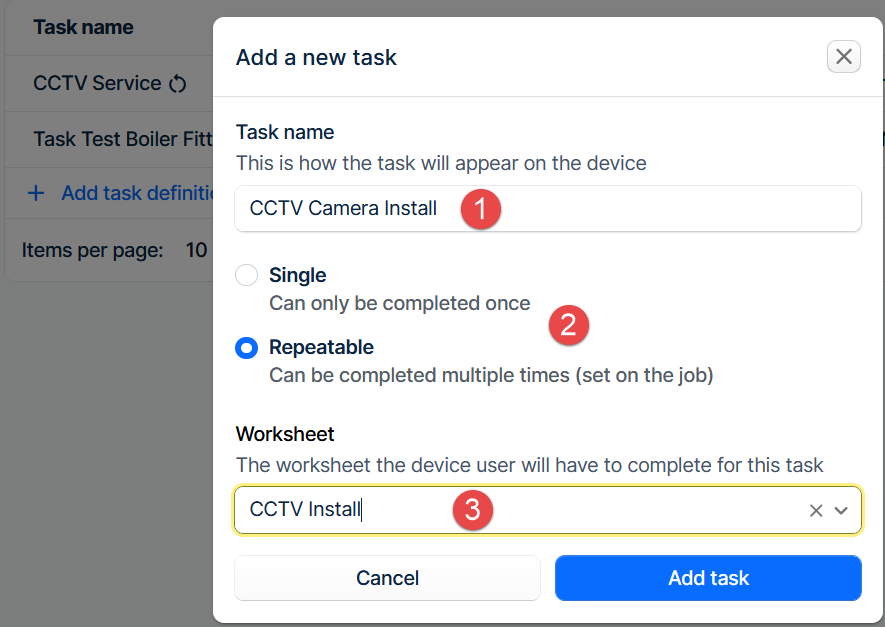This screenshot has height=627, width=885.
Task: Click the red number 2 badge
Action: tap(569, 324)
